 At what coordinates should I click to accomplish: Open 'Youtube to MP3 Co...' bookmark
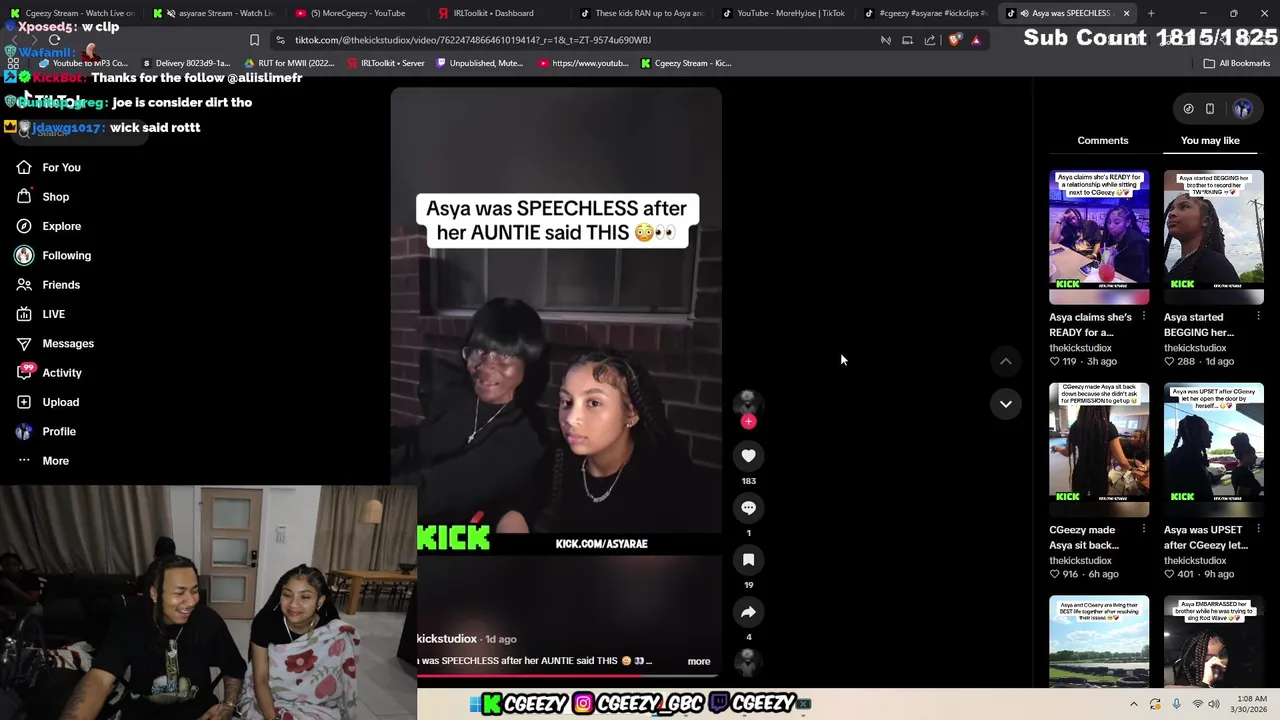[x=83, y=63]
